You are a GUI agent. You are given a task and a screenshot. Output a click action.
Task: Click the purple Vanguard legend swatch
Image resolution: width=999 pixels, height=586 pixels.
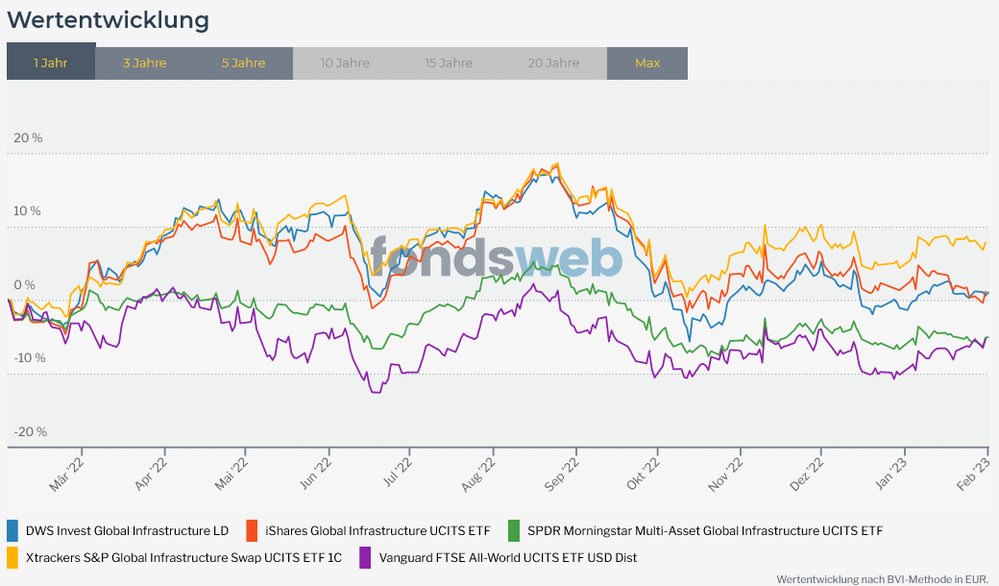365,557
